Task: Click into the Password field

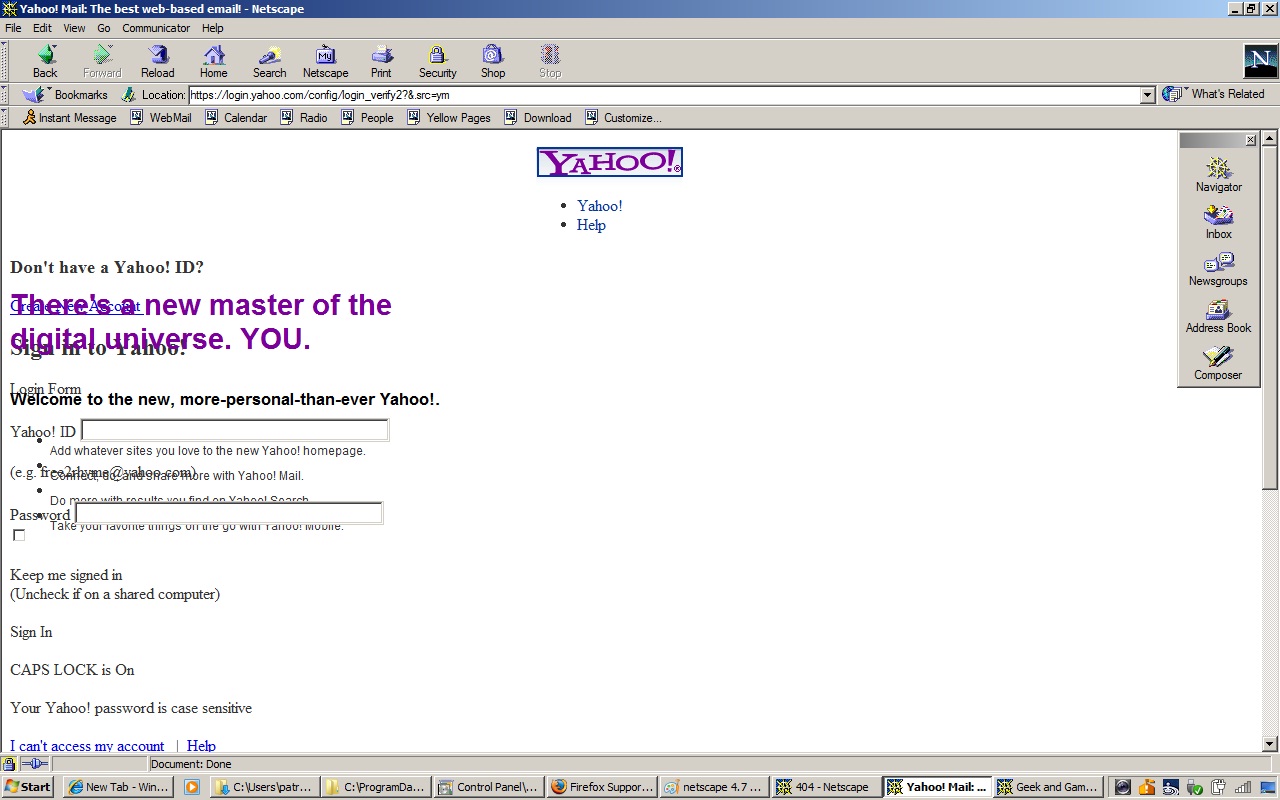Action: point(229,513)
